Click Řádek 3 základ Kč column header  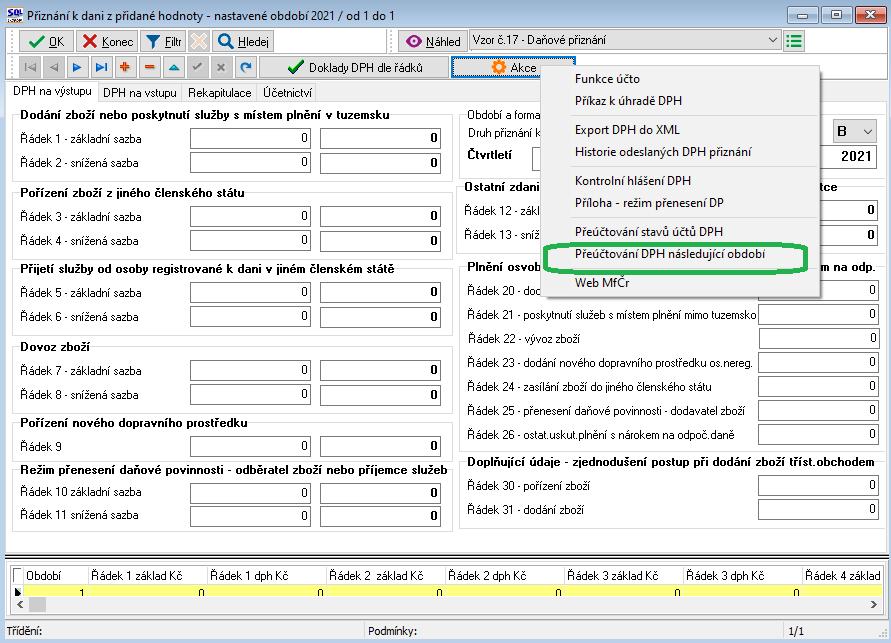coord(623,575)
